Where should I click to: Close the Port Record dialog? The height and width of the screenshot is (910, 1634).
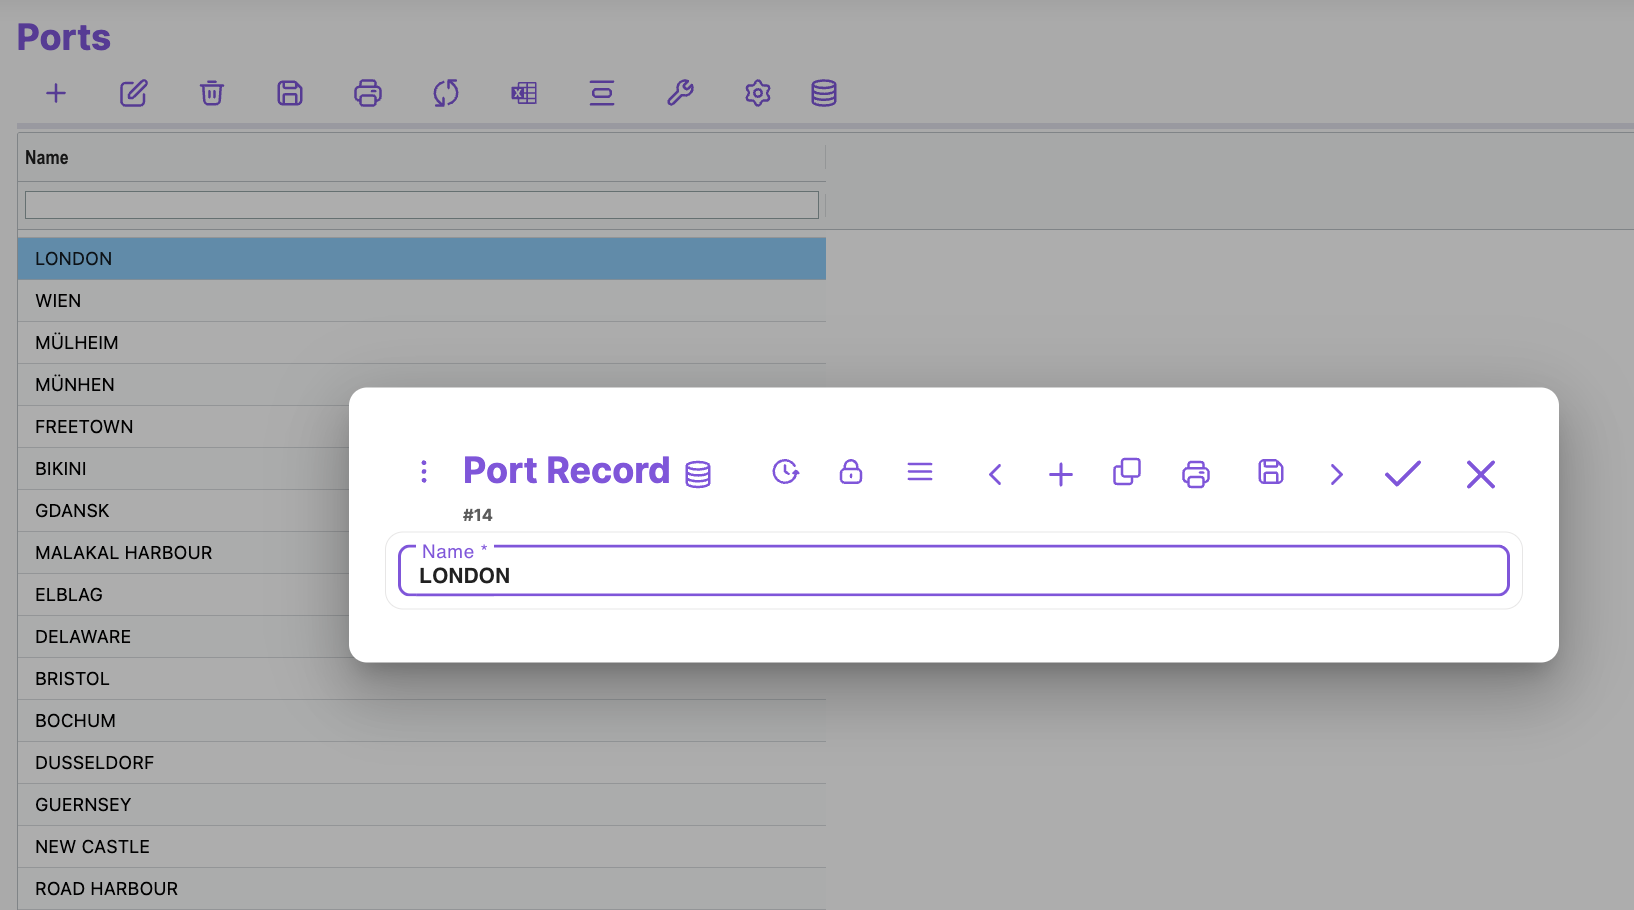tap(1481, 474)
